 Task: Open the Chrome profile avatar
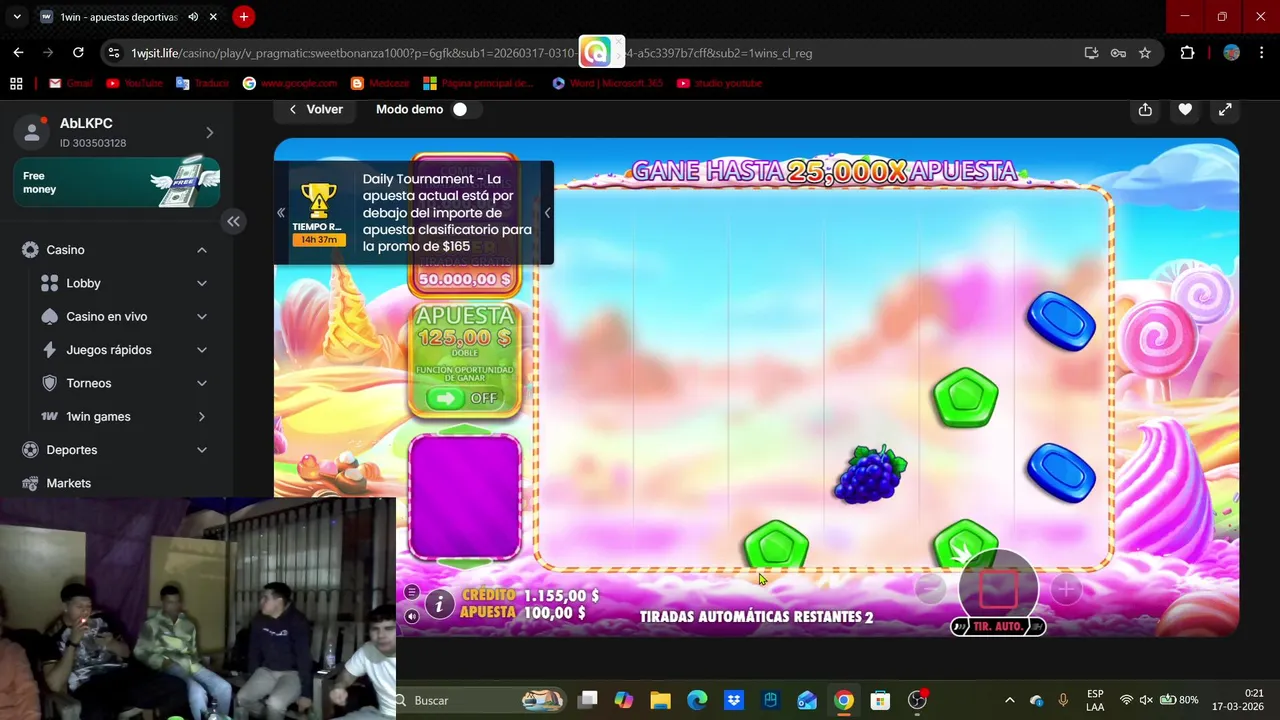(1231, 53)
